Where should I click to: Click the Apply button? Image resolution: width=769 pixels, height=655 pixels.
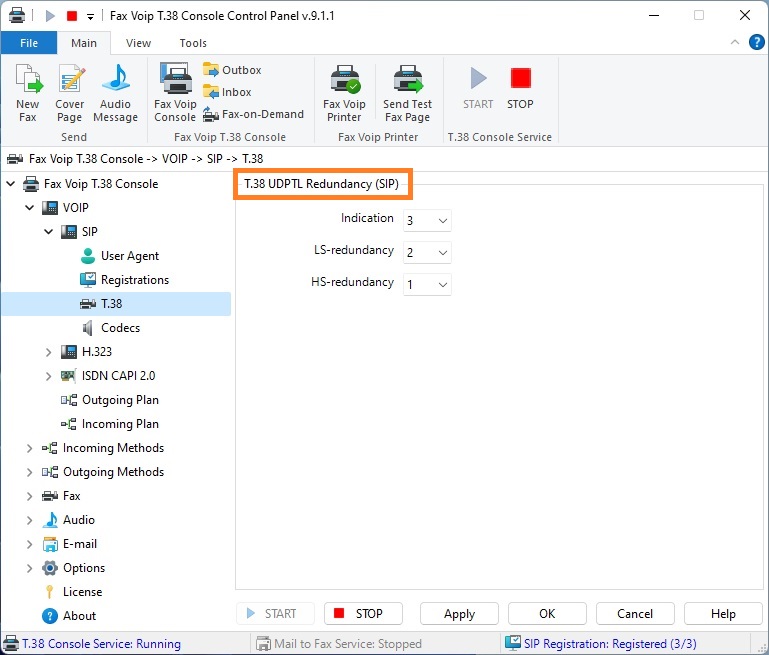point(460,614)
